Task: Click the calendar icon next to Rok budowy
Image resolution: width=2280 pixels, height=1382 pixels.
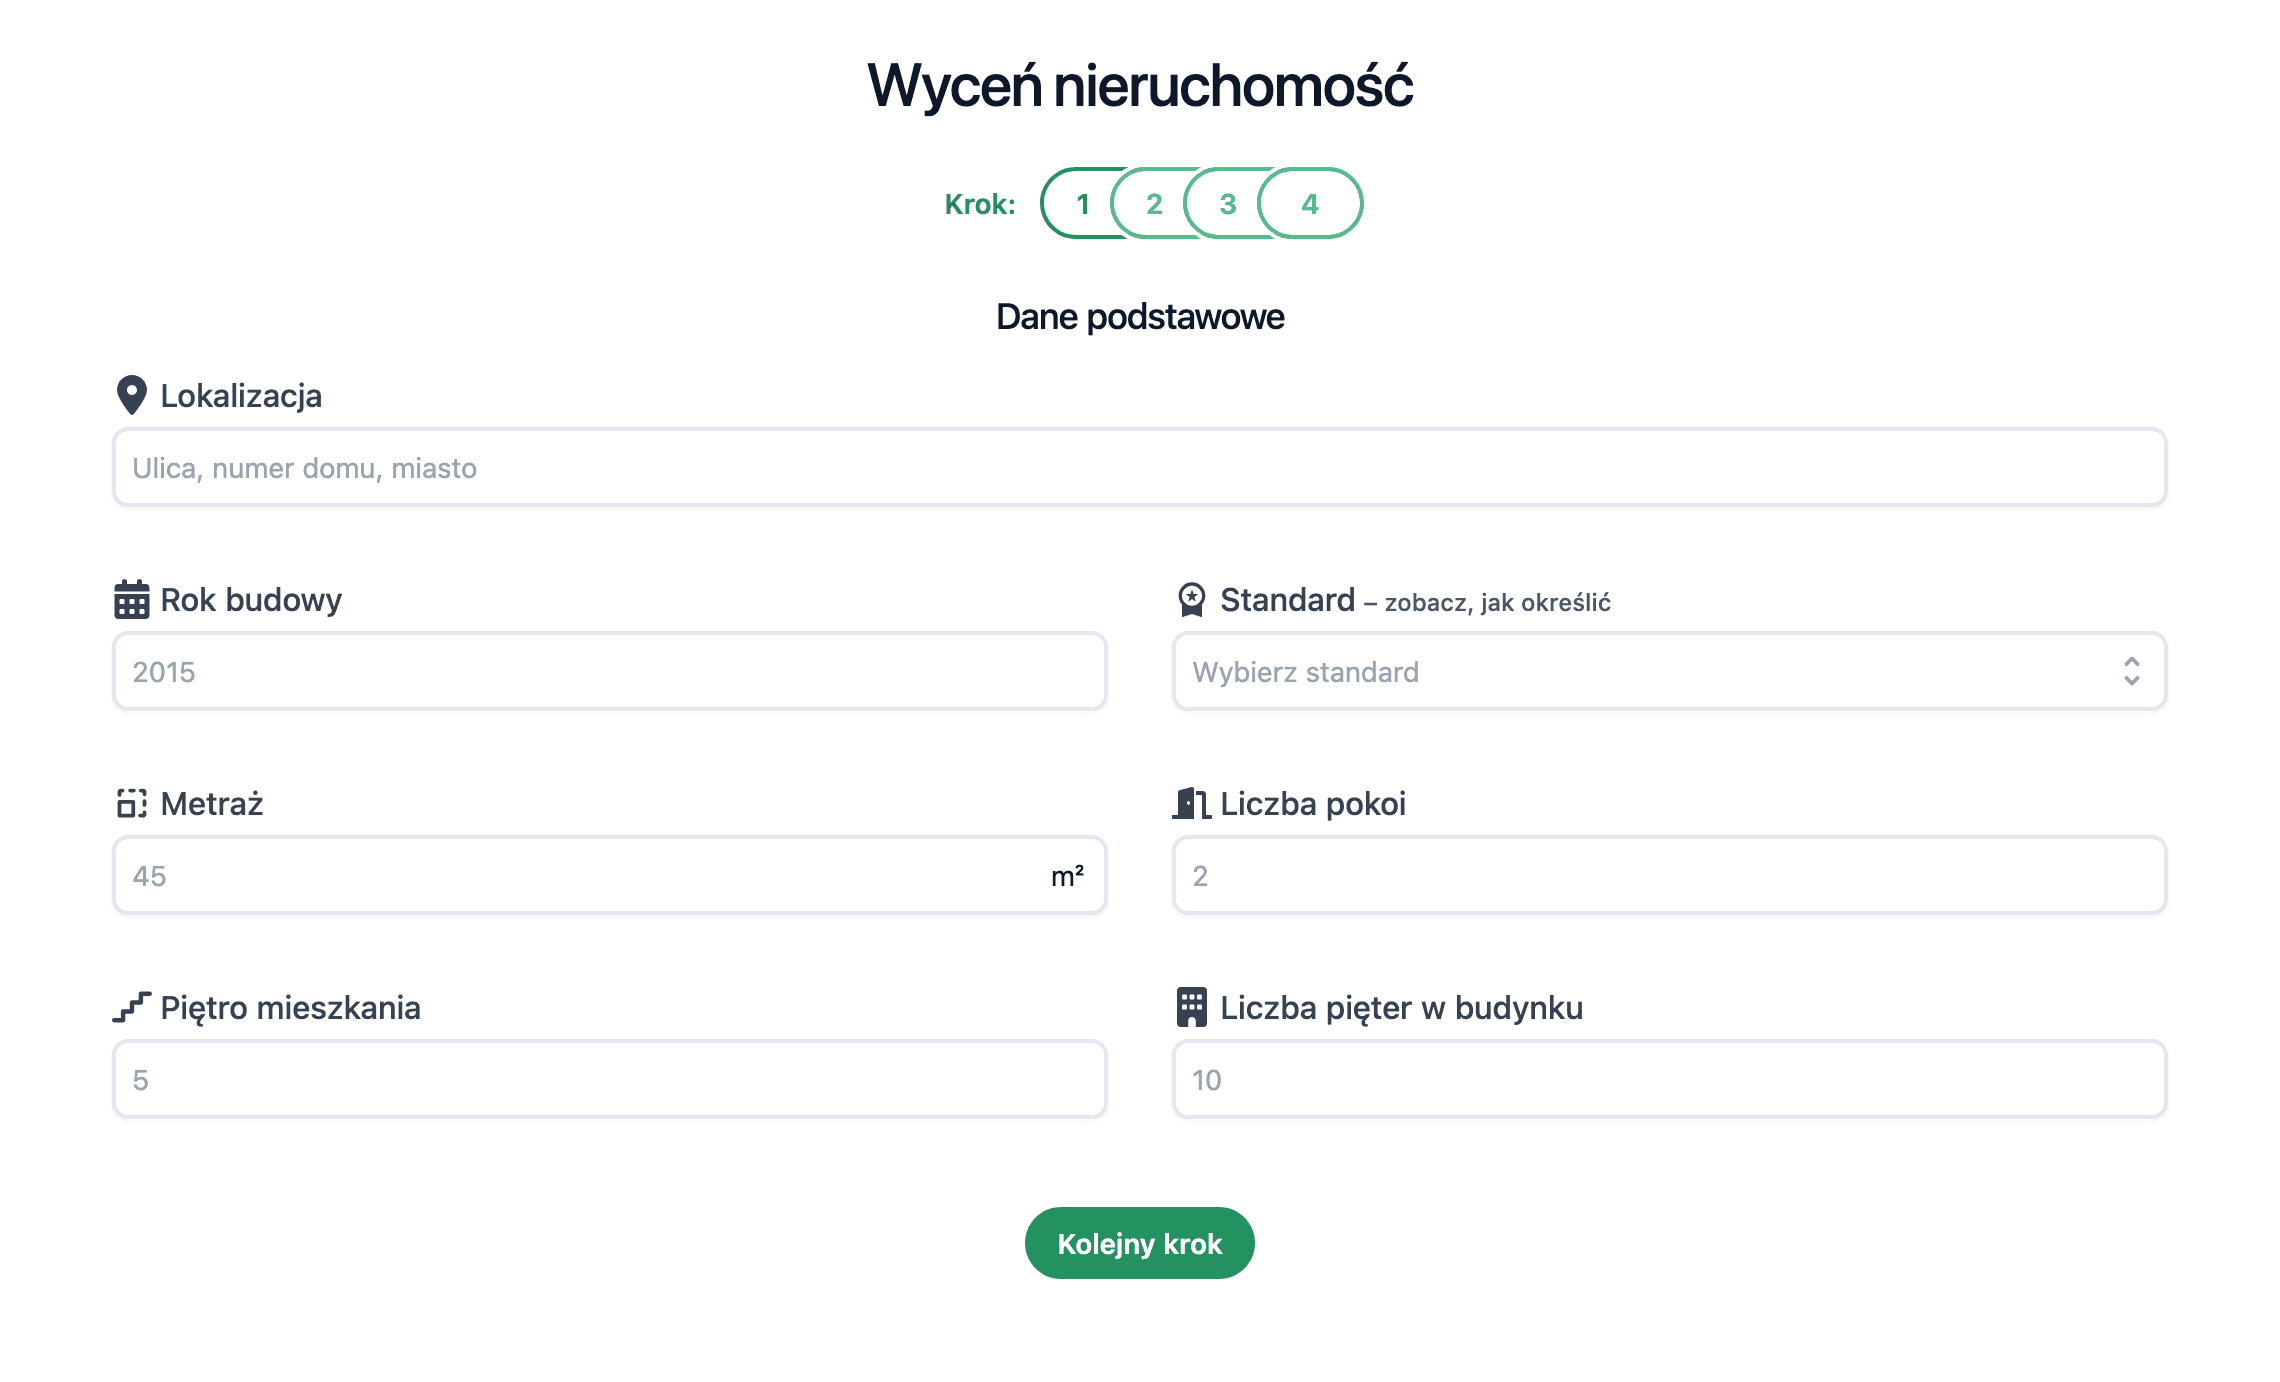Action: coord(131,598)
